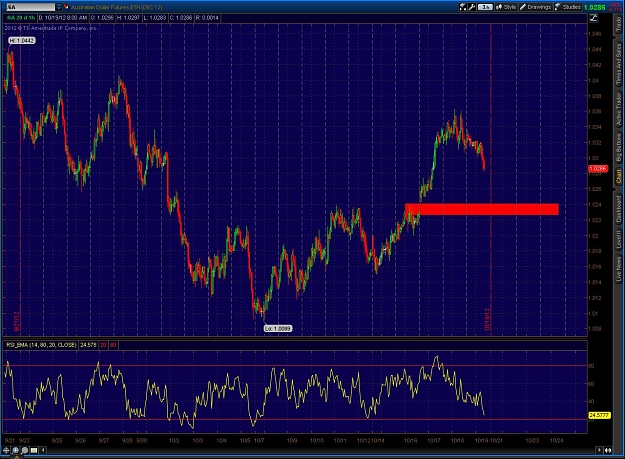Viewport: 625px width, 459px height.
Task: Click the D: 10/19/12 8:00 AM date readout
Action: tap(63, 18)
